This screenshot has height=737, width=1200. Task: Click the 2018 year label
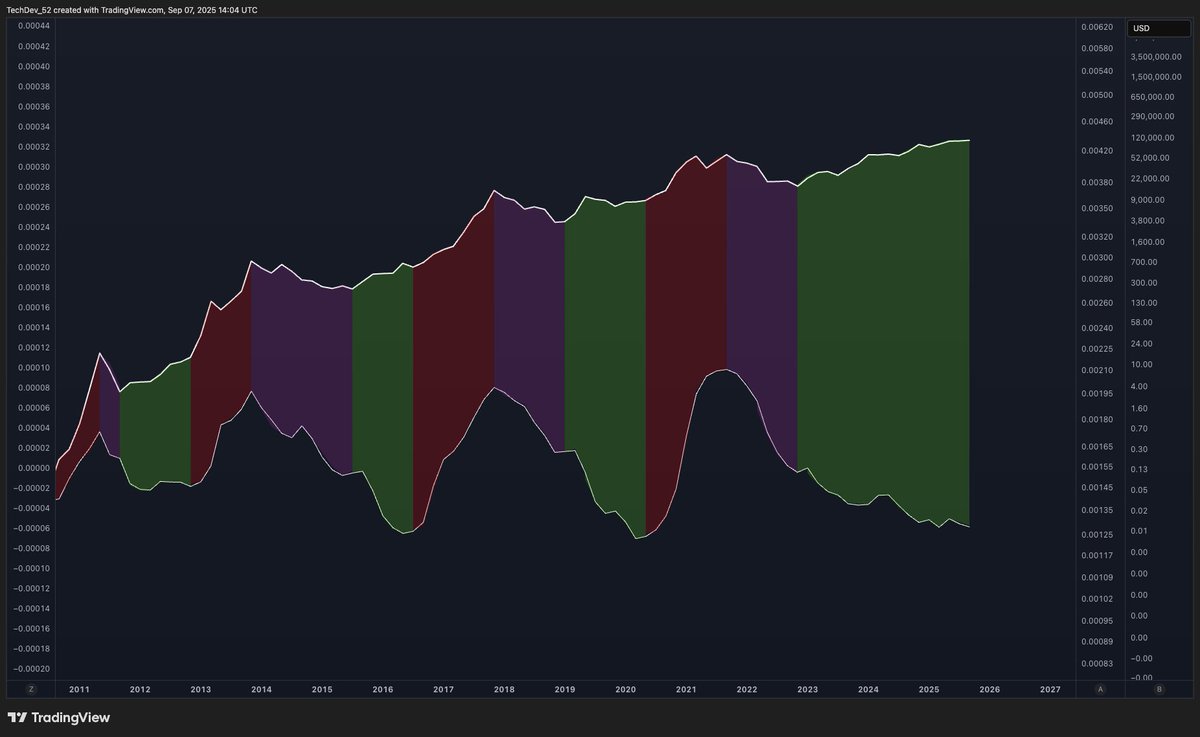coord(504,690)
